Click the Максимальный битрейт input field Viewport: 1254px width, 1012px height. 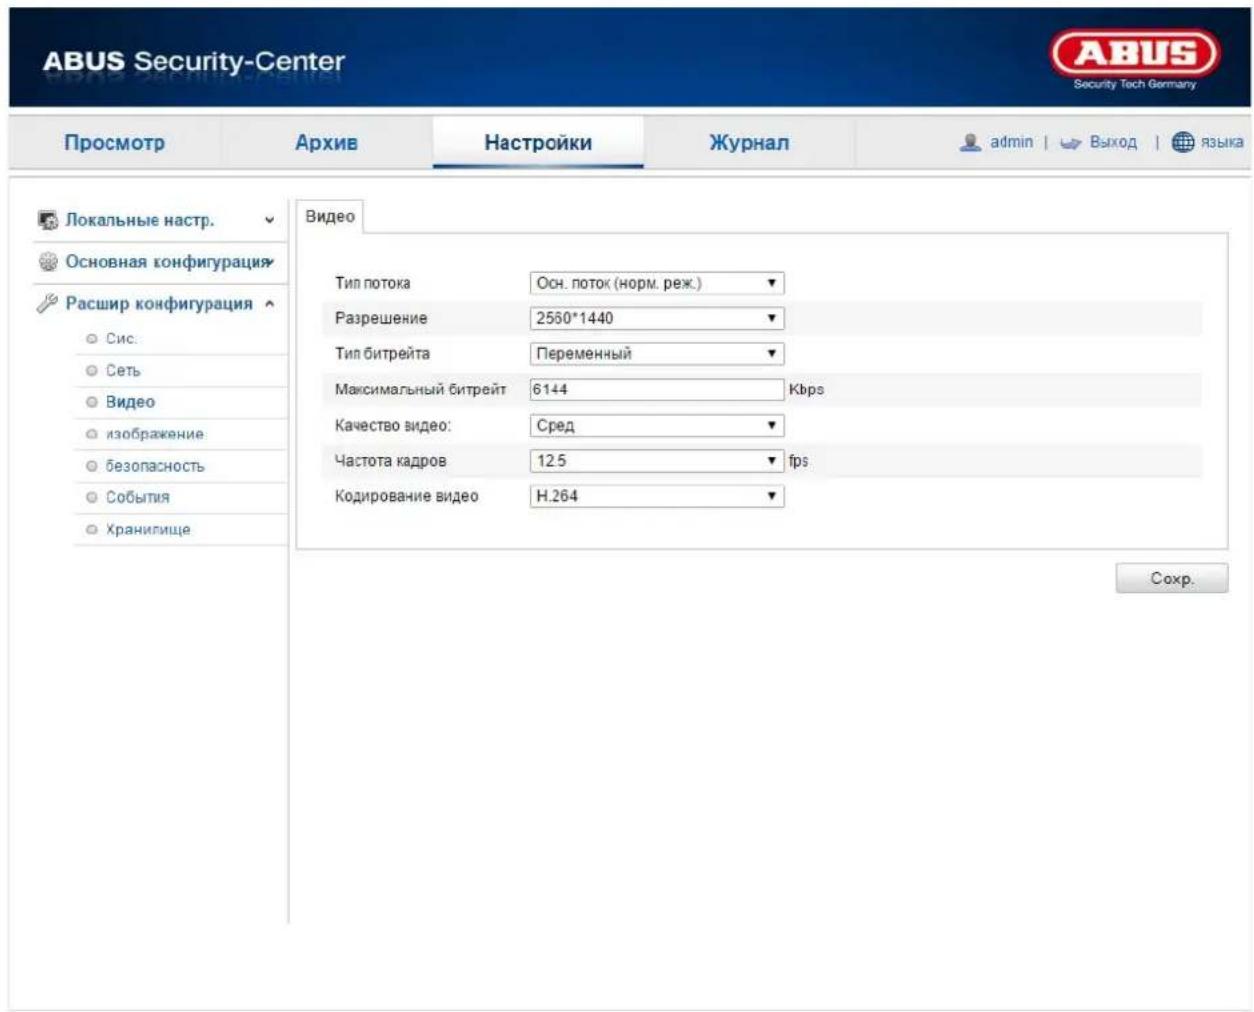(x=657, y=389)
